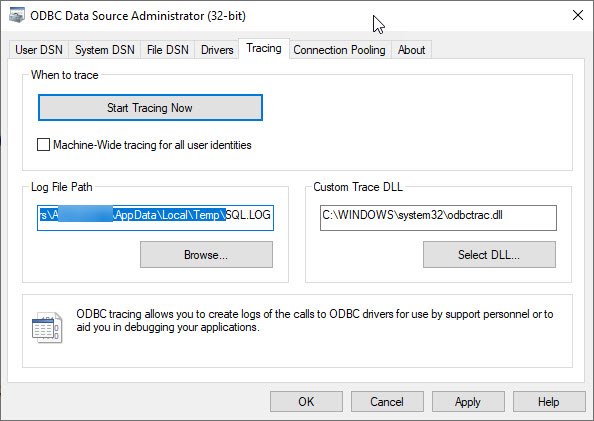This screenshot has height=421, width=594.
Task: Enable Machine-Wide tracing checkbox
Action: tap(43, 145)
